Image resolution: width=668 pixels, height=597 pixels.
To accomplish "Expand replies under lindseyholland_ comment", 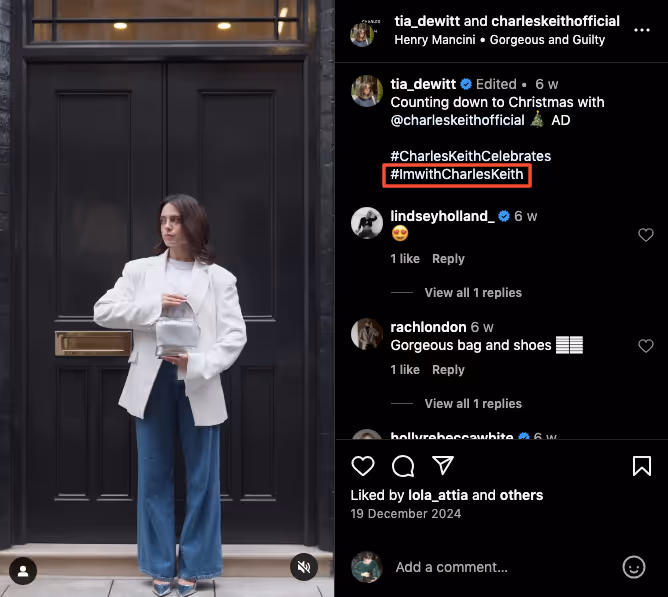I will (x=473, y=293).
